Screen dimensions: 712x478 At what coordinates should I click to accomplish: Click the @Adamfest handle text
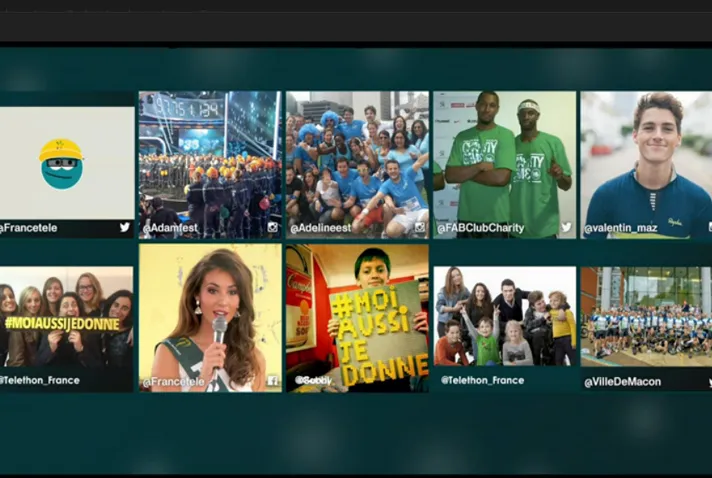170,228
